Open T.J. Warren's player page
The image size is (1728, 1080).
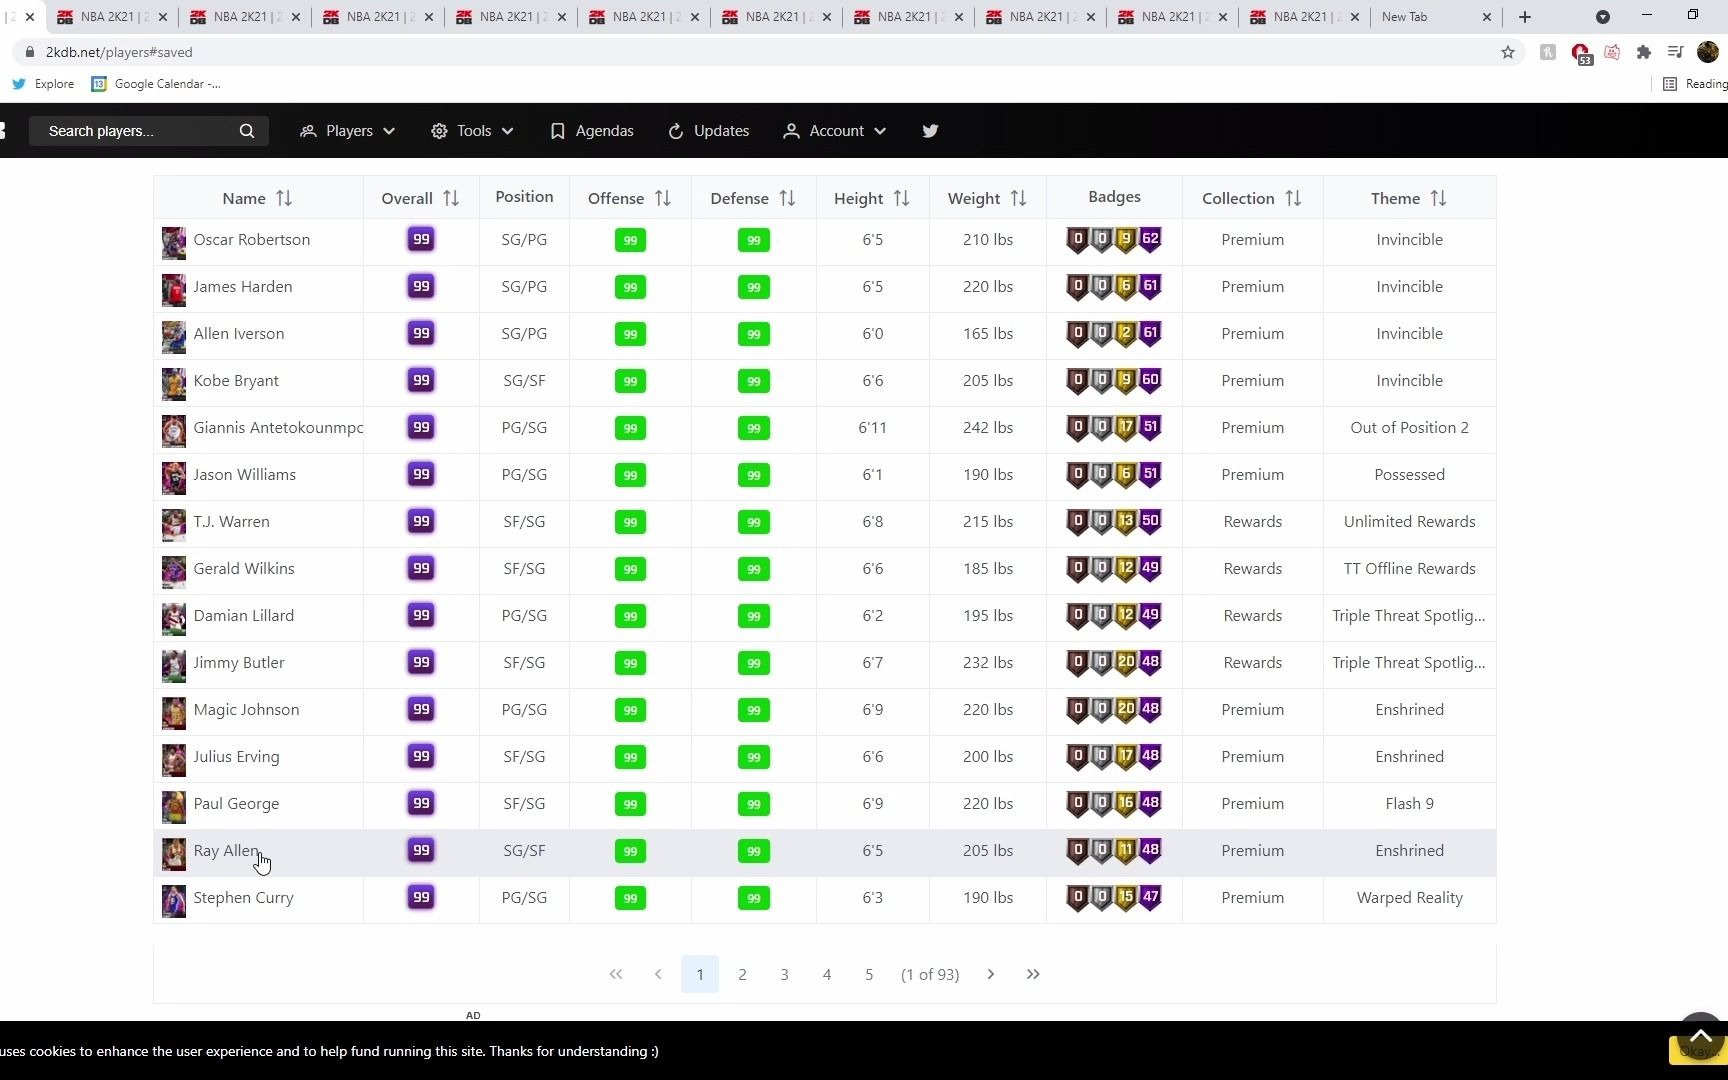click(231, 522)
